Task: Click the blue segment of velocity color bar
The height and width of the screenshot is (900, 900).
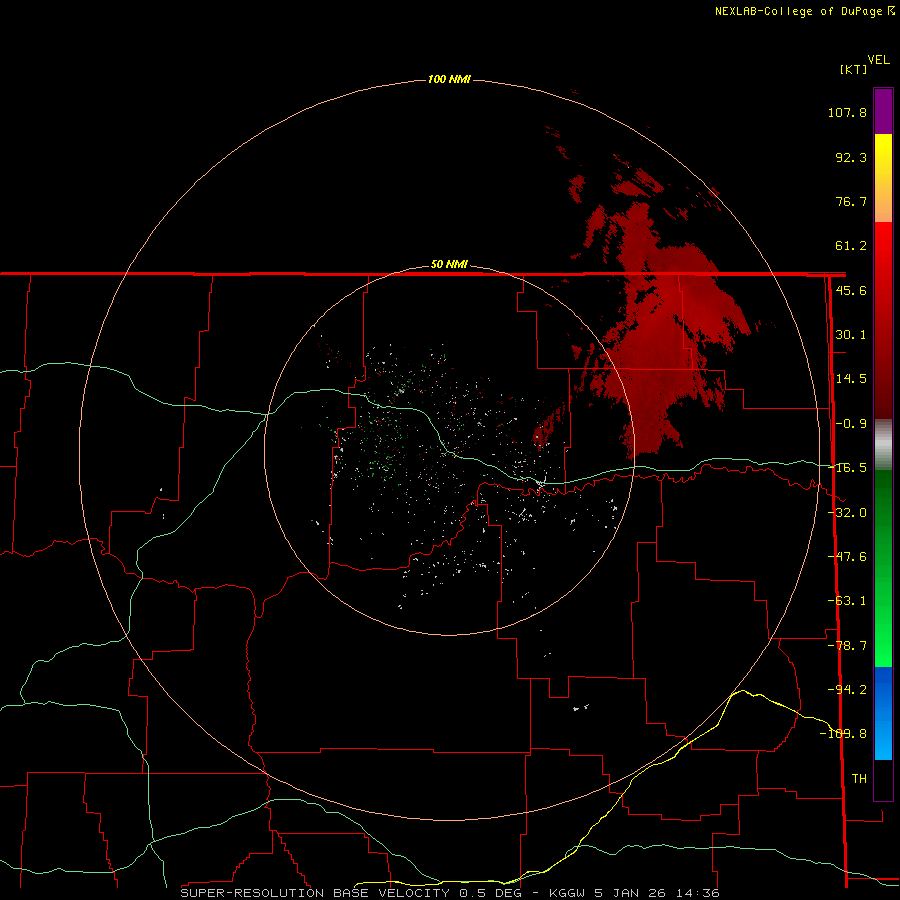Action: click(883, 713)
